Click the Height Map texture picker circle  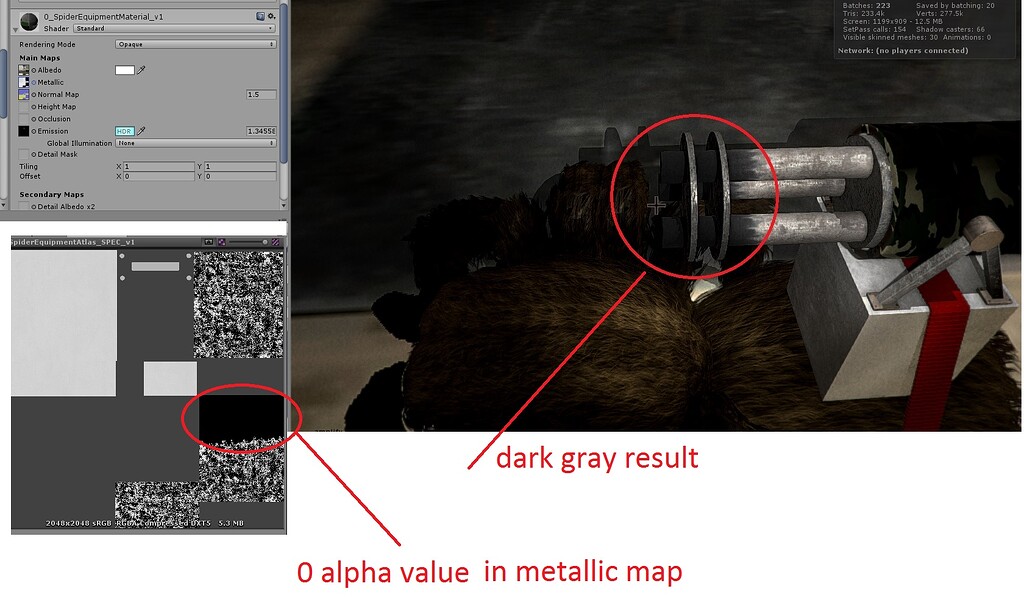coord(36,107)
